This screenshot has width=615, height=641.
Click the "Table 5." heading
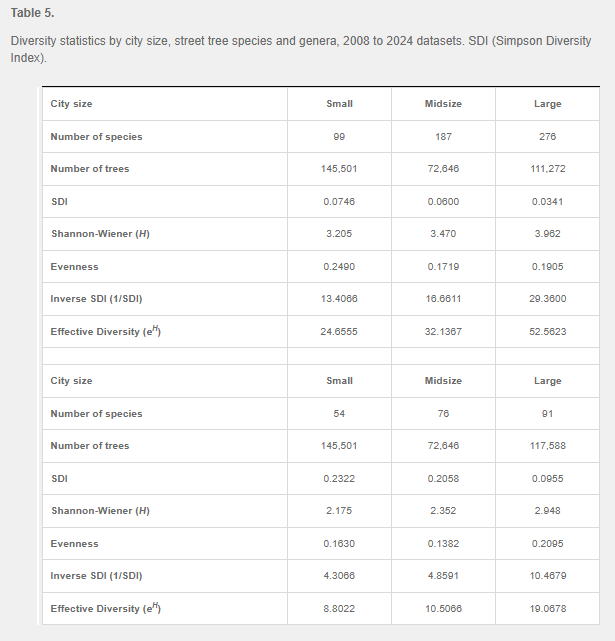[x=33, y=13]
